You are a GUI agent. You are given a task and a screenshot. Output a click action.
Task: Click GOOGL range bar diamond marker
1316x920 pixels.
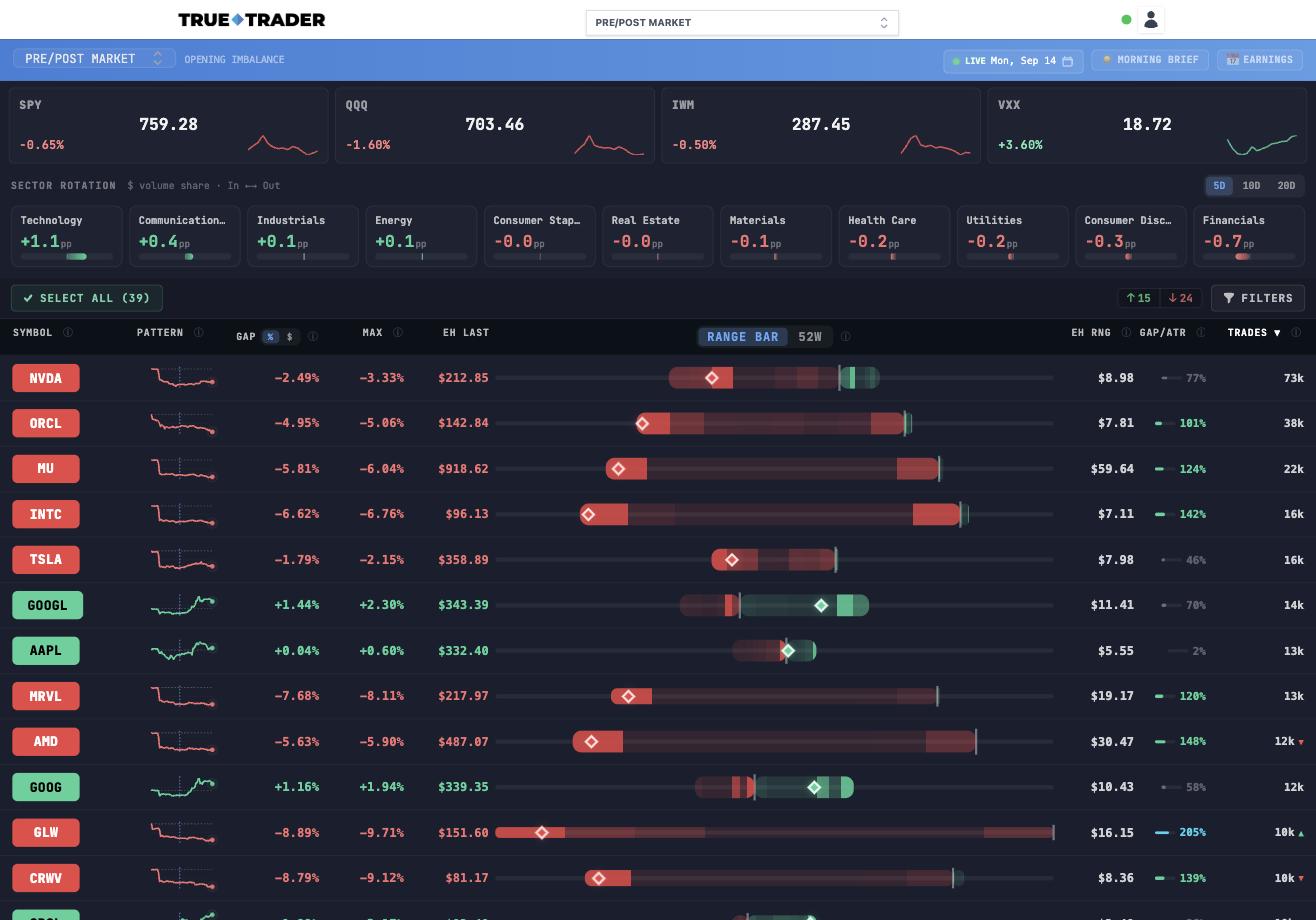[821, 605]
